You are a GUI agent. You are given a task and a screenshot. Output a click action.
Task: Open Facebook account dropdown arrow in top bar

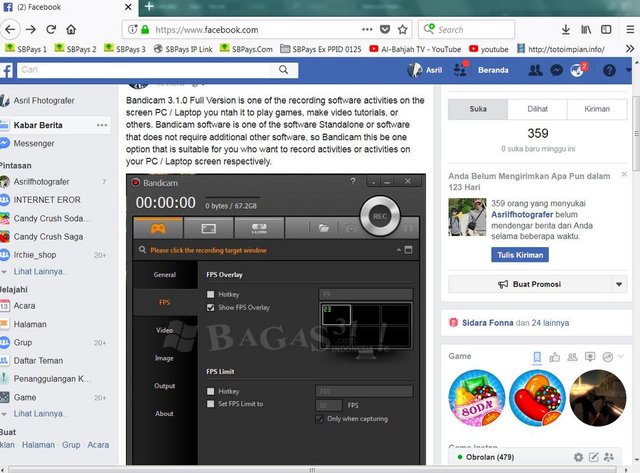pyautogui.click(x=628, y=70)
